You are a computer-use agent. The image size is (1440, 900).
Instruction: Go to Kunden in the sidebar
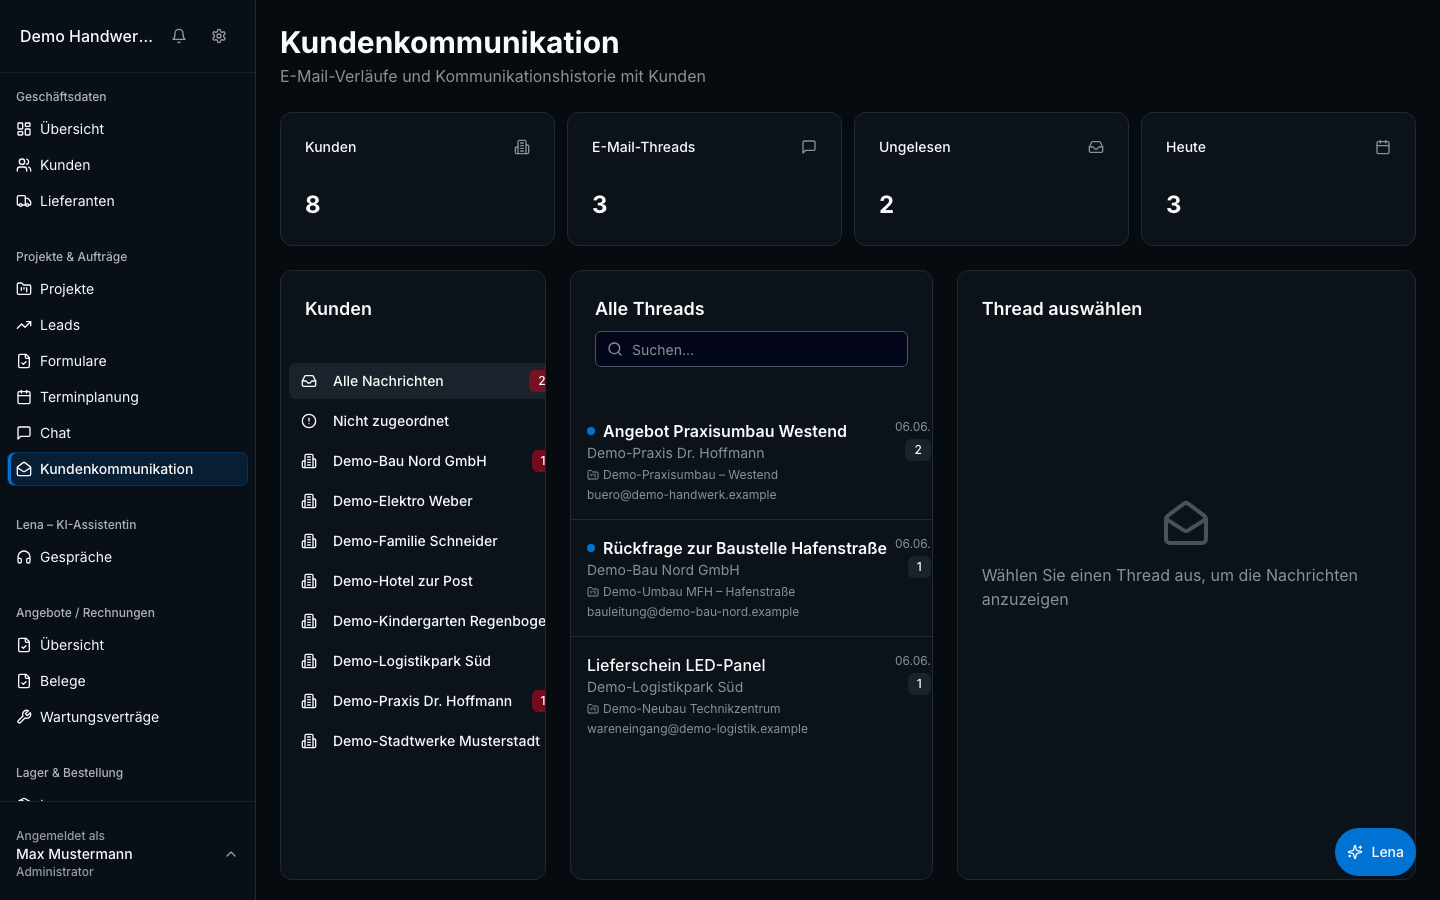(128, 165)
